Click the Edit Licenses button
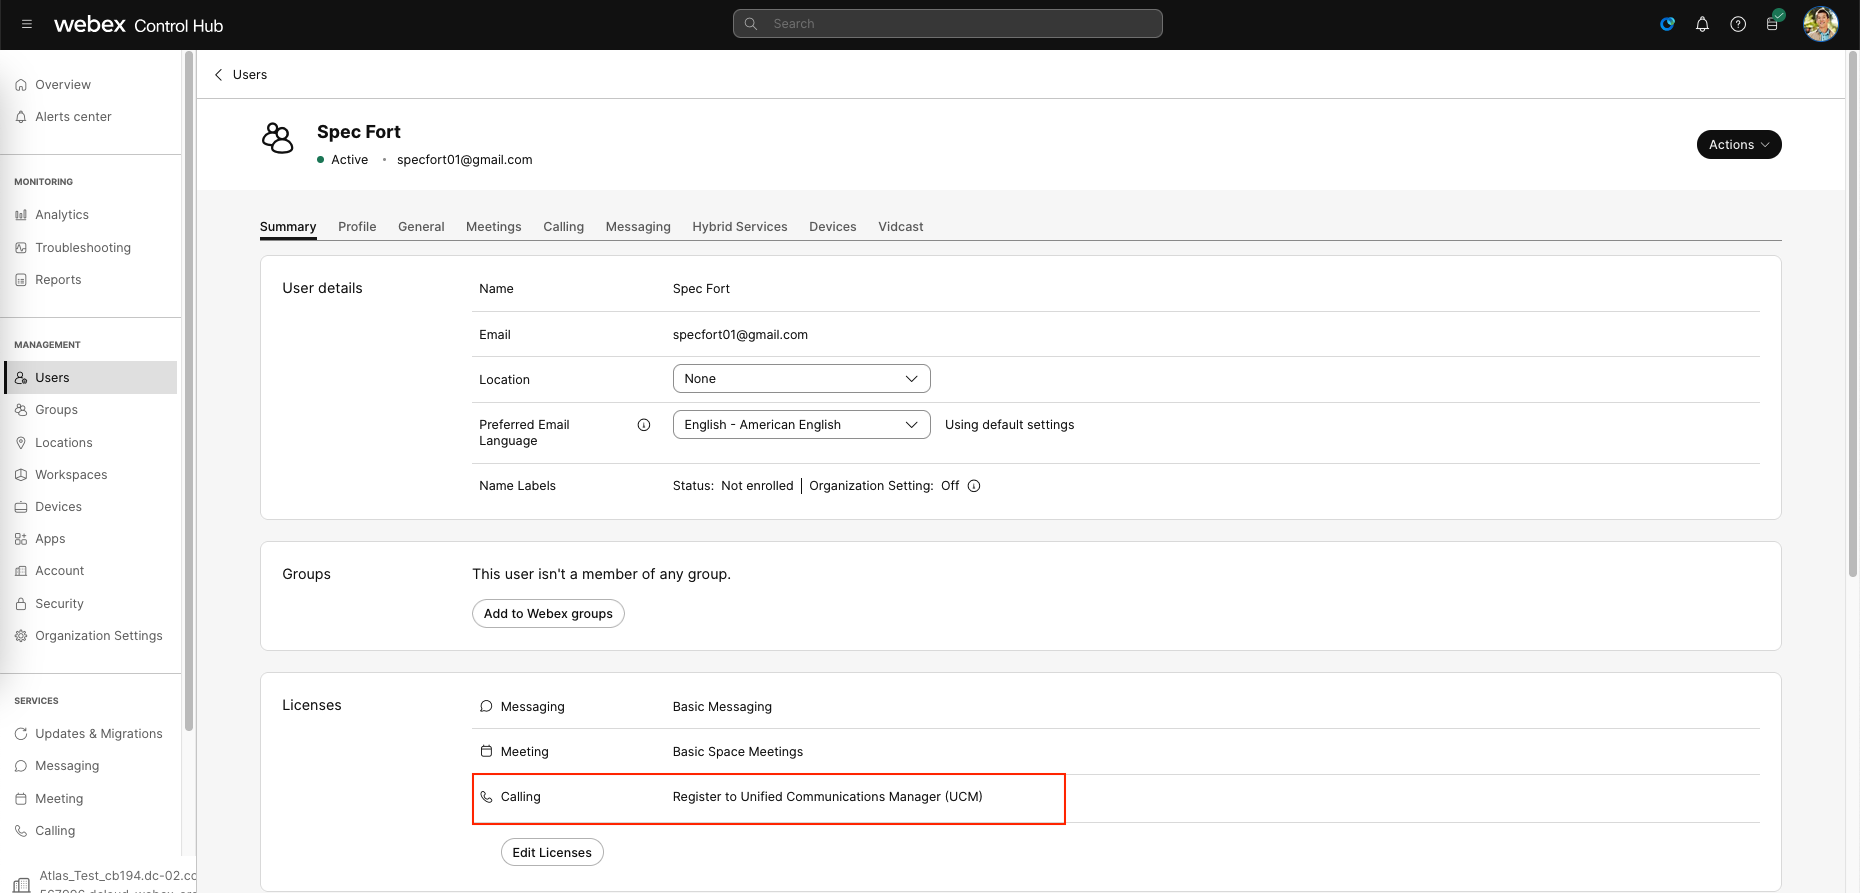Screen dimensions: 1860x893 [x=552, y=853]
